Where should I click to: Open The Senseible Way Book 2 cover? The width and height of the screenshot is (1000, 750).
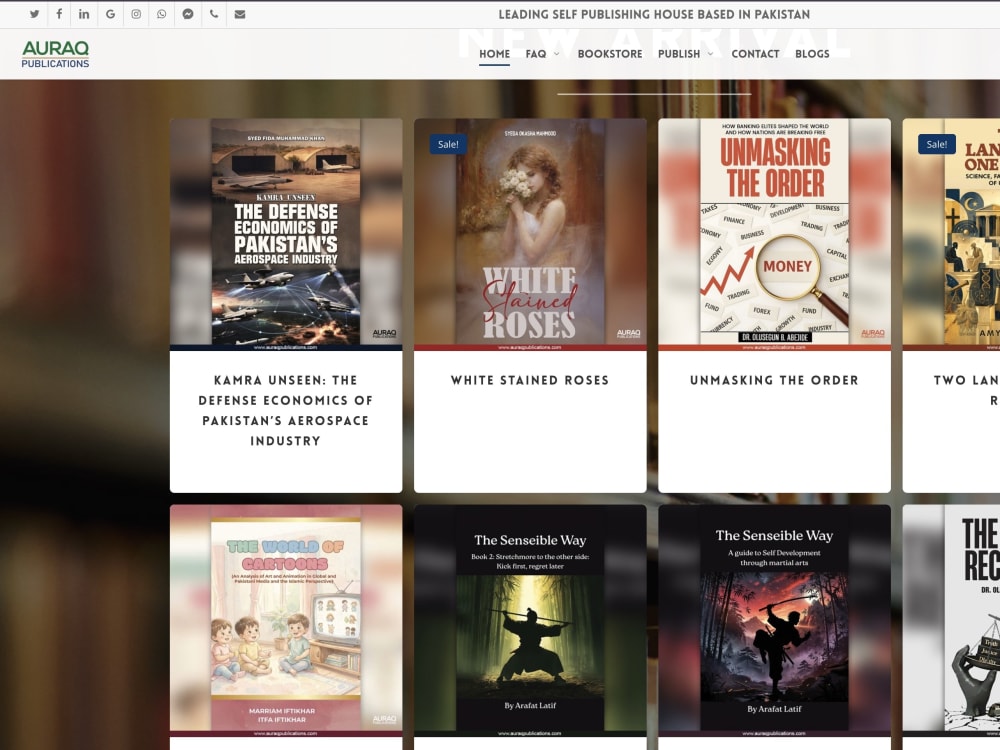point(530,621)
